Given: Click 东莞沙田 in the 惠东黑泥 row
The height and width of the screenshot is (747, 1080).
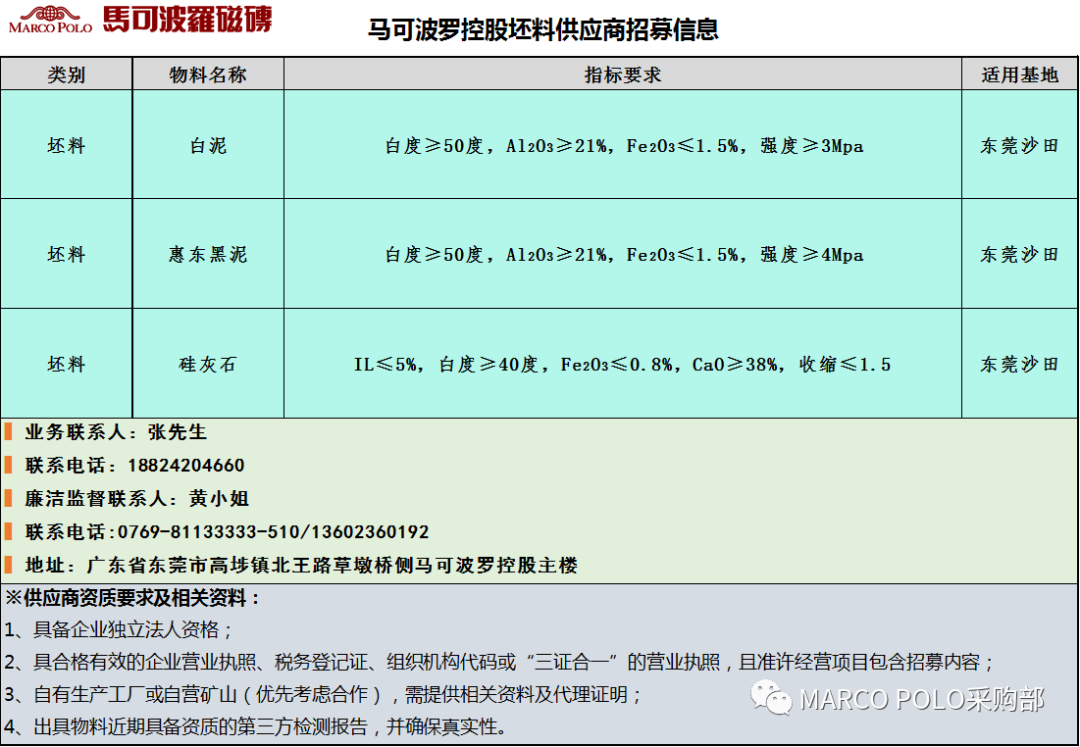Looking at the screenshot, I should pyautogui.click(x=1019, y=255).
